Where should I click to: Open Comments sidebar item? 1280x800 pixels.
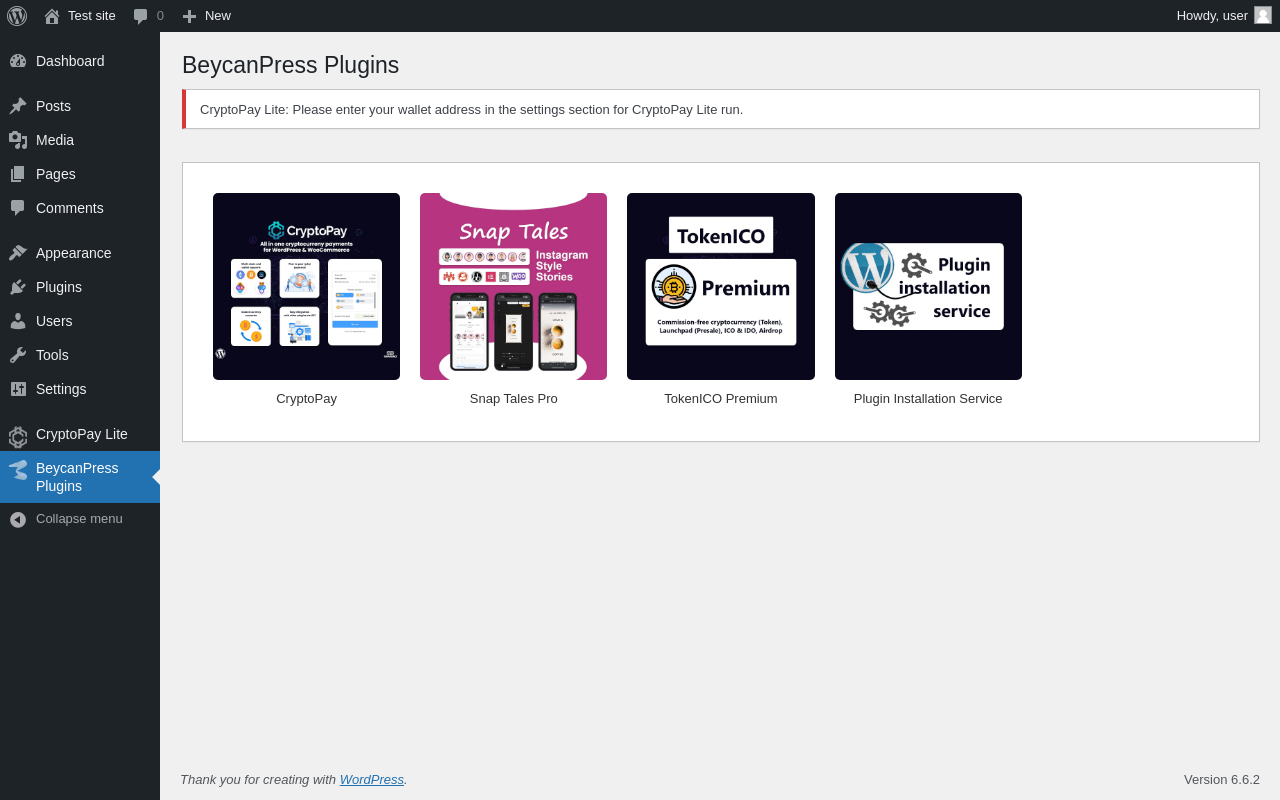[x=80, y=208]
